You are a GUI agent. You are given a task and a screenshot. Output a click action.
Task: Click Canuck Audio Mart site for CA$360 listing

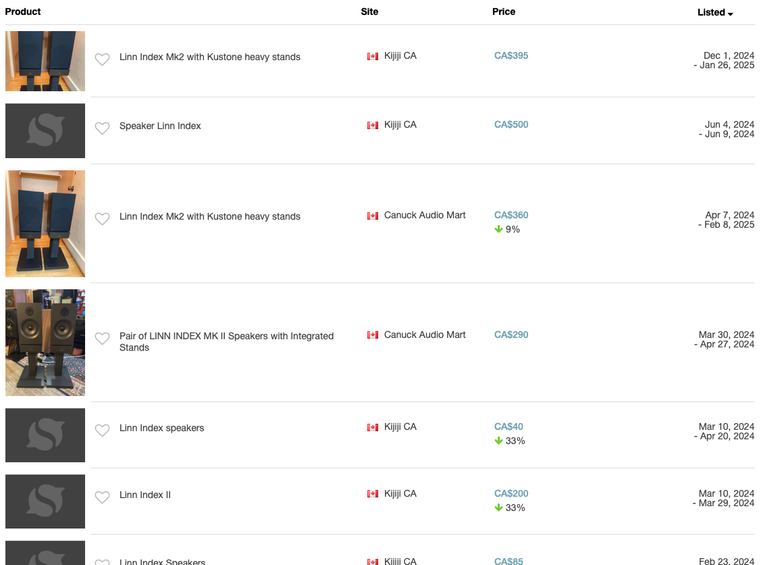(424, 215)
